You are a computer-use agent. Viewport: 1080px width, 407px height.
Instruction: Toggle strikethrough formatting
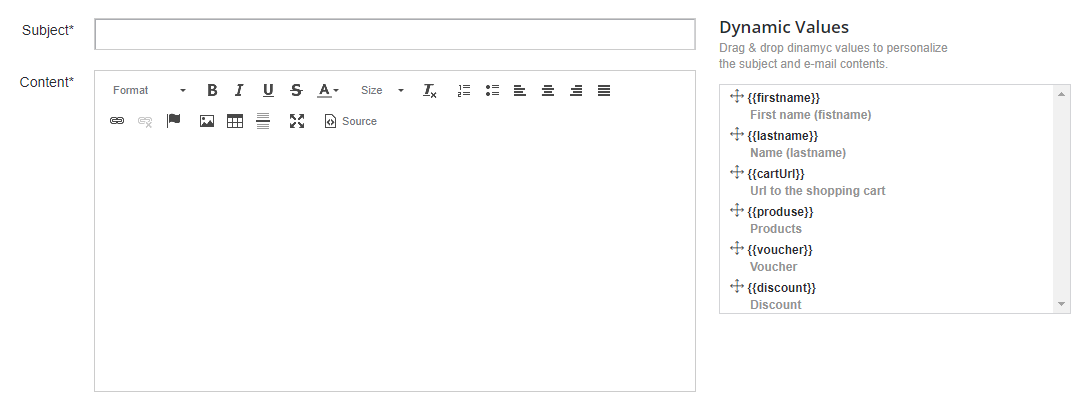[296, 90]
